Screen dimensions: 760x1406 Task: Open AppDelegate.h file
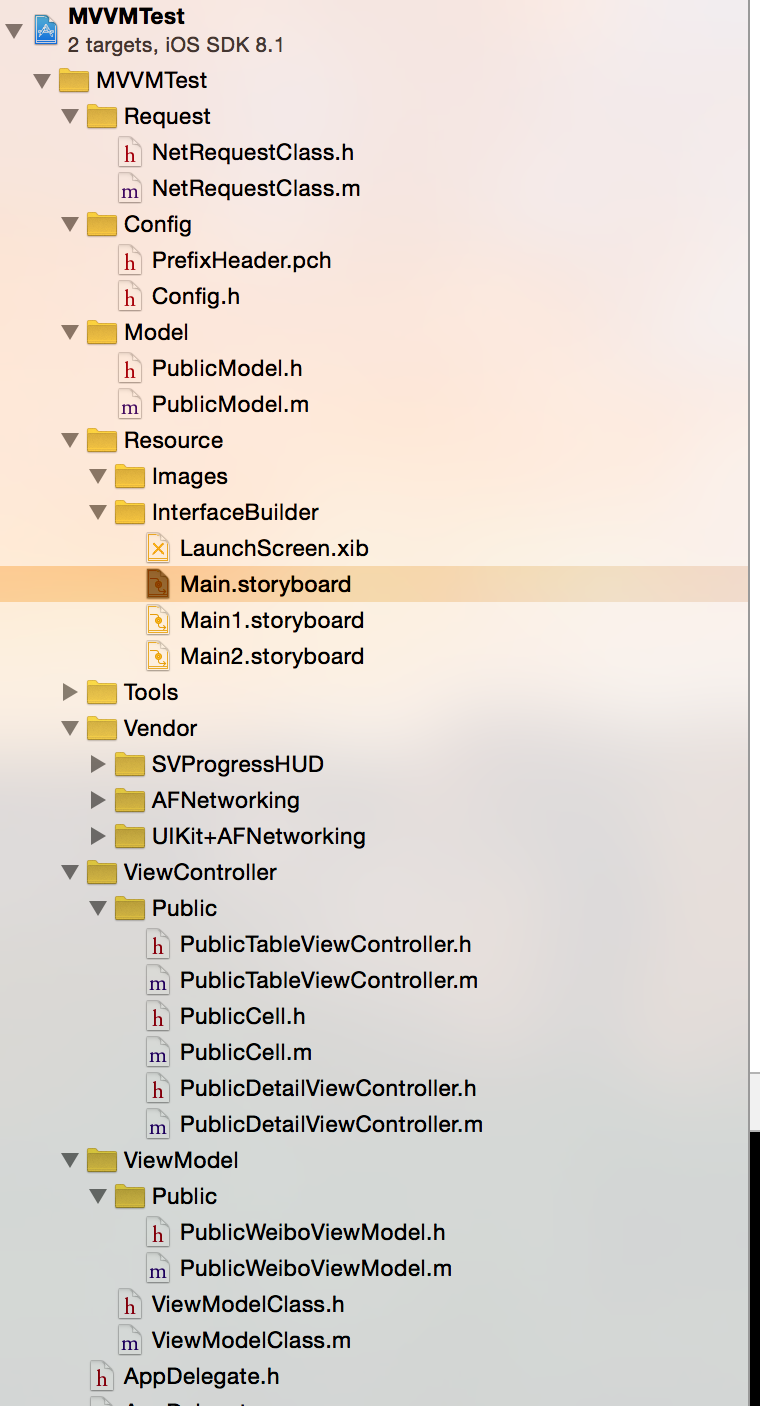201,1376
